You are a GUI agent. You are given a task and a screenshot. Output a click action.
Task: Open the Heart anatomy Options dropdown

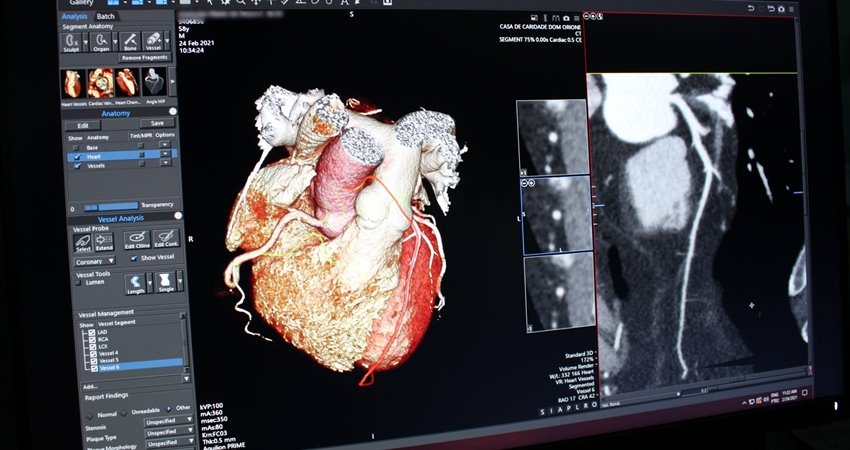pyautogui.click(x=165, y=154)
